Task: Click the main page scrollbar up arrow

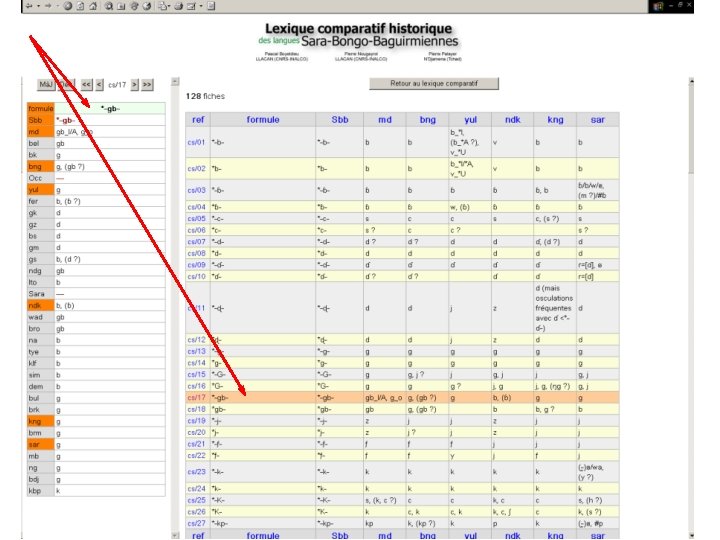Action: (691, 81)
